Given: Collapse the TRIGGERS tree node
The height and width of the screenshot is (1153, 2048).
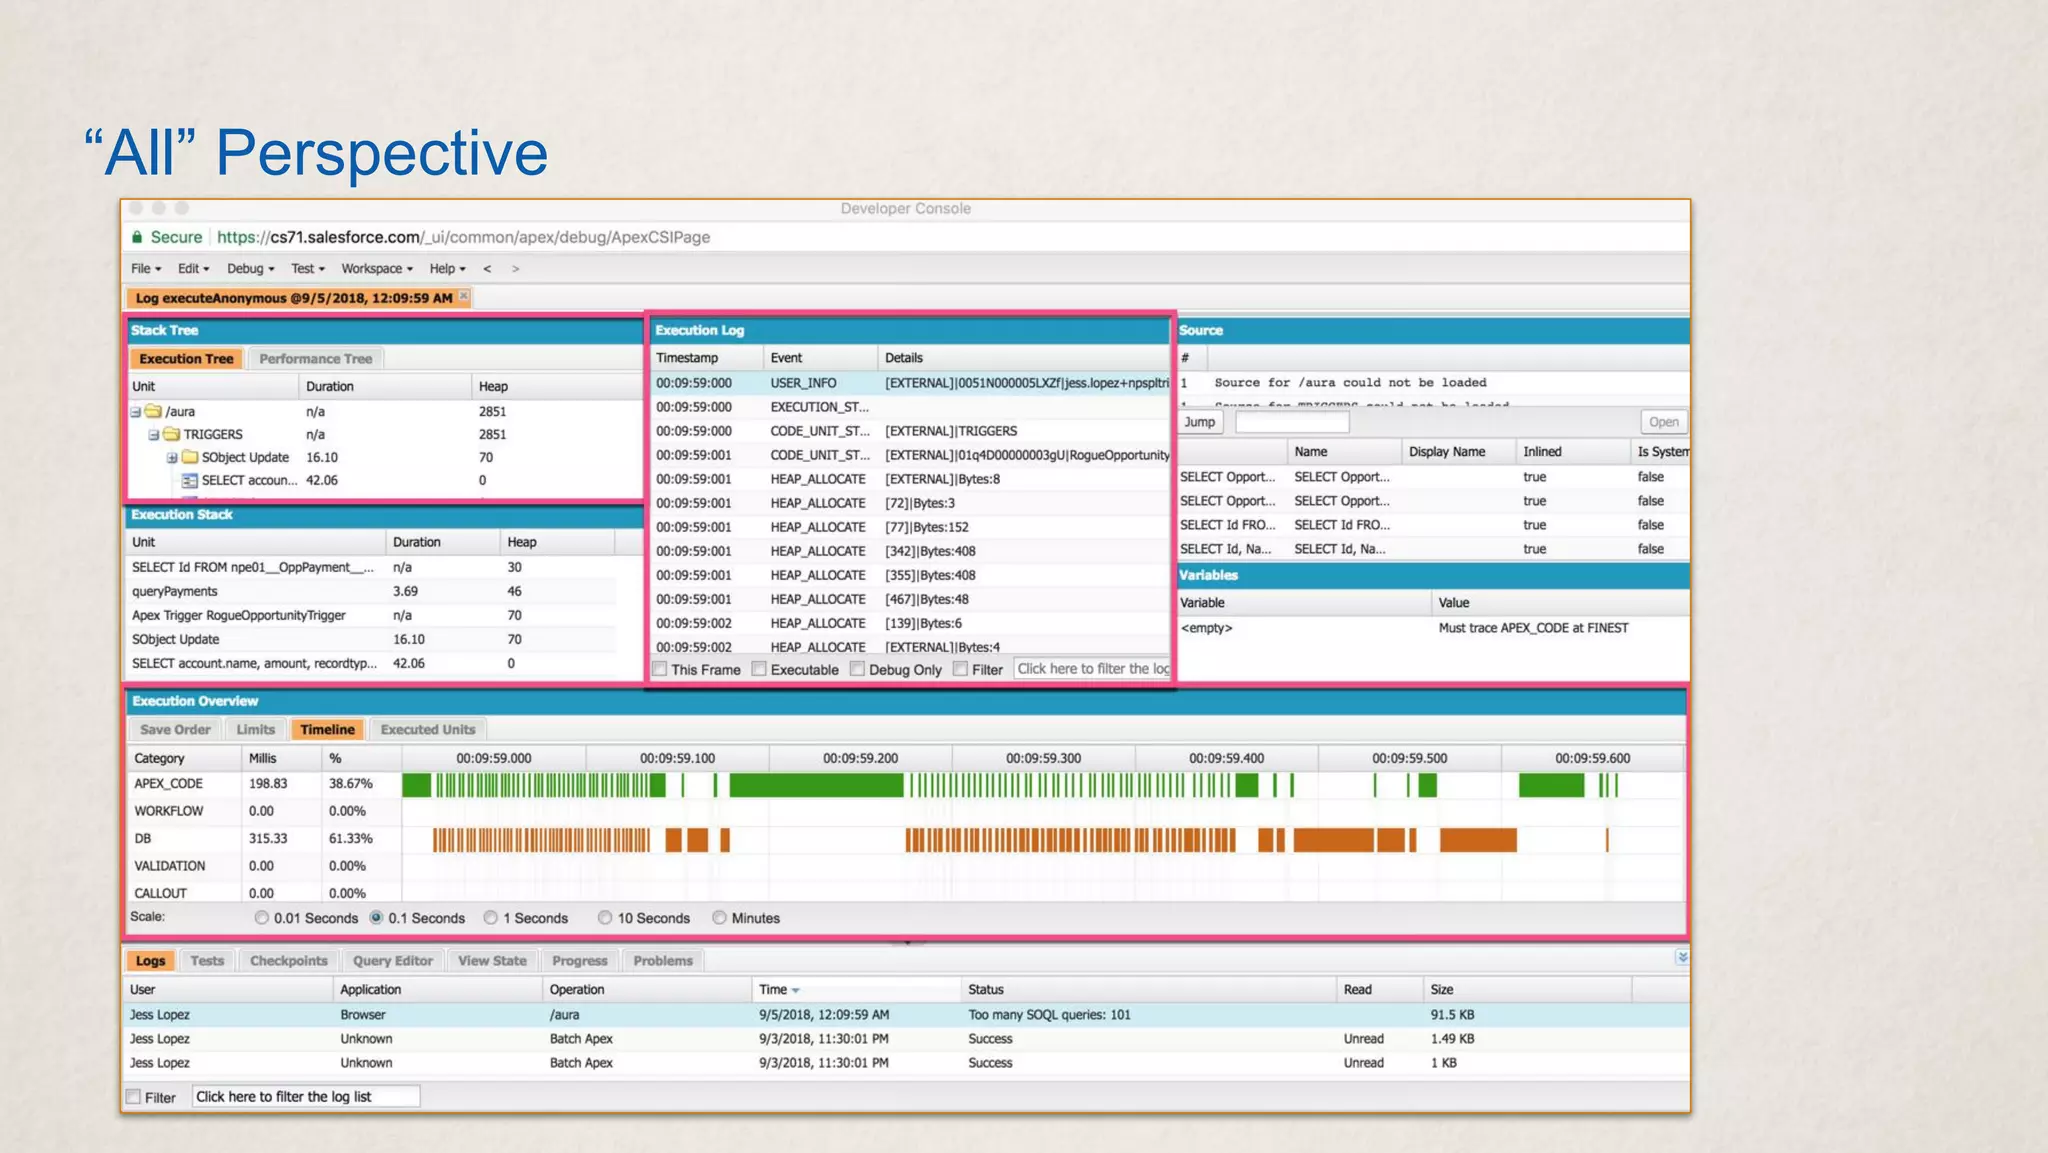Looking at the screenshot, I should click(154, 434).
